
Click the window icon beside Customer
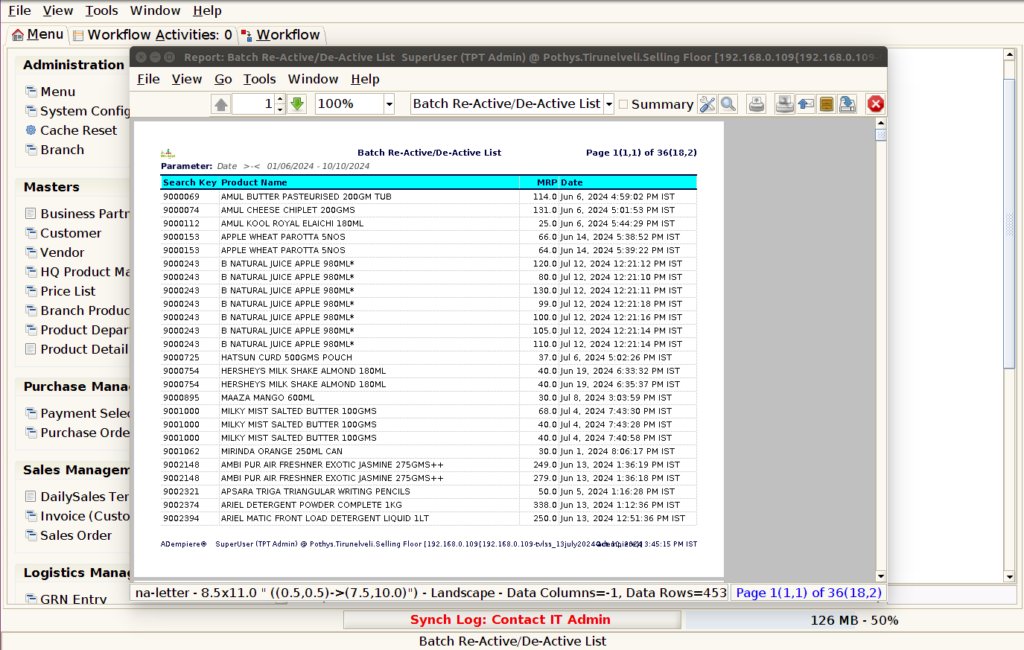(x=31, y=233)
